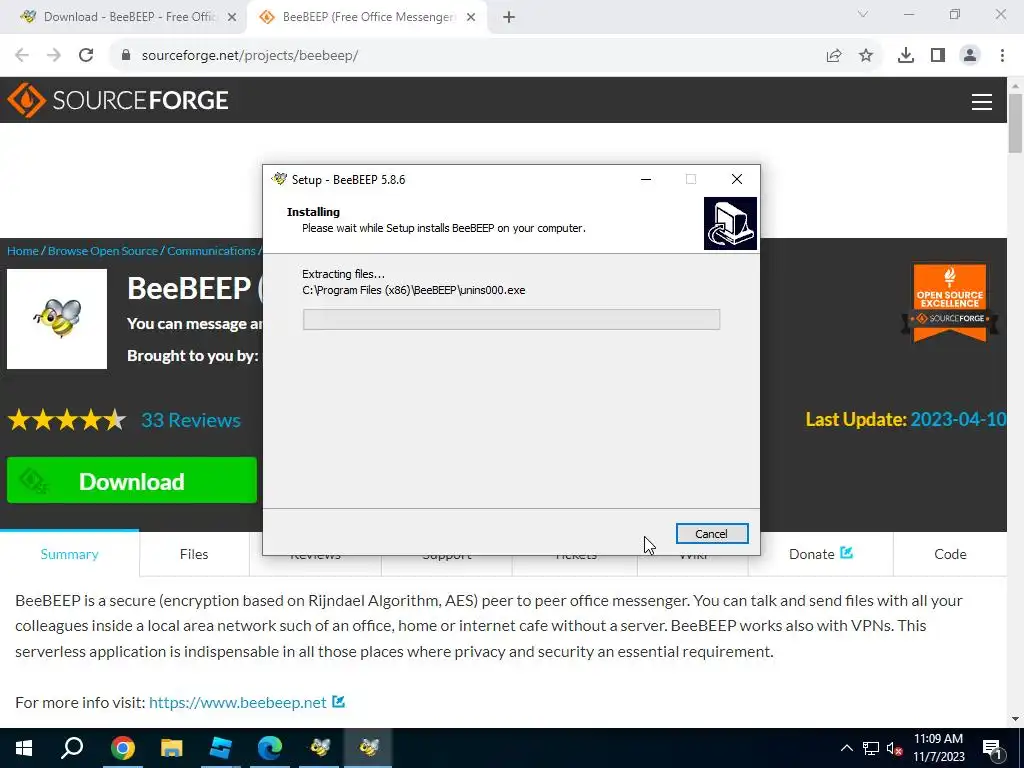Open the Windows Start menu
Image resolution: width=1024 pixels, height=768 pixels.
pos(24,748)
